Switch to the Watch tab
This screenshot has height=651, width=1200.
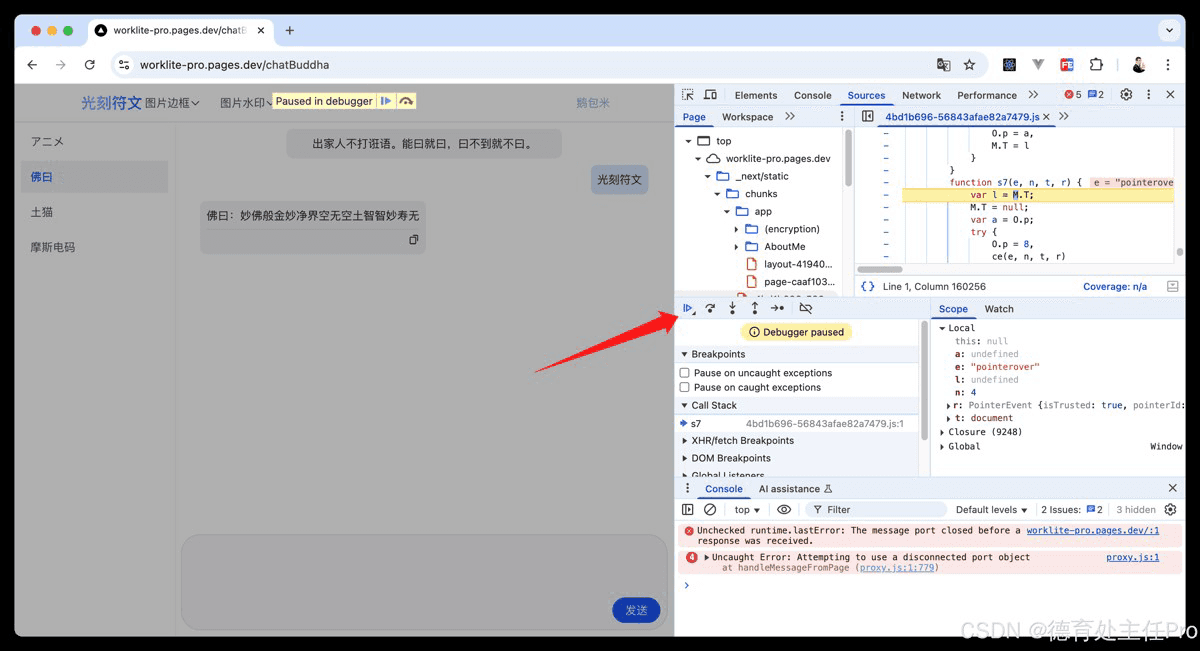click(999, 309)
